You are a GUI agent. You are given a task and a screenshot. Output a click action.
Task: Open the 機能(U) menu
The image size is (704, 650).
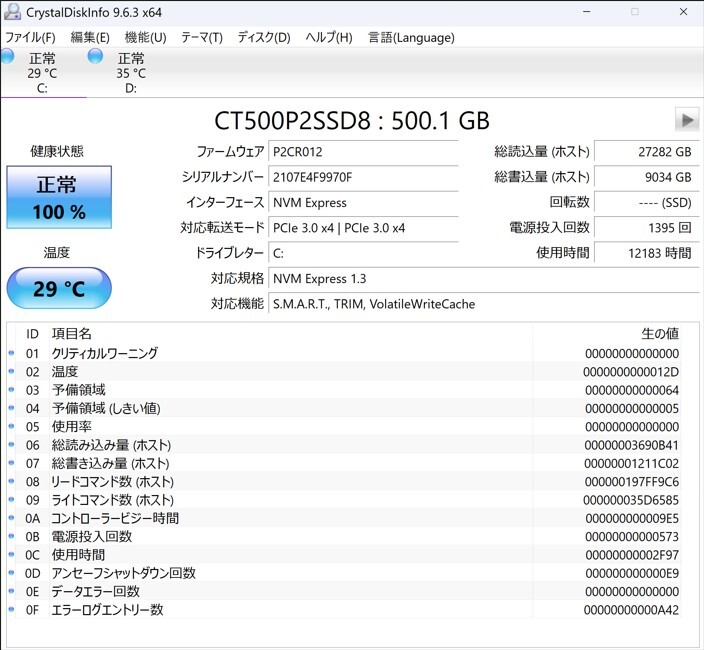click(145, 37)
